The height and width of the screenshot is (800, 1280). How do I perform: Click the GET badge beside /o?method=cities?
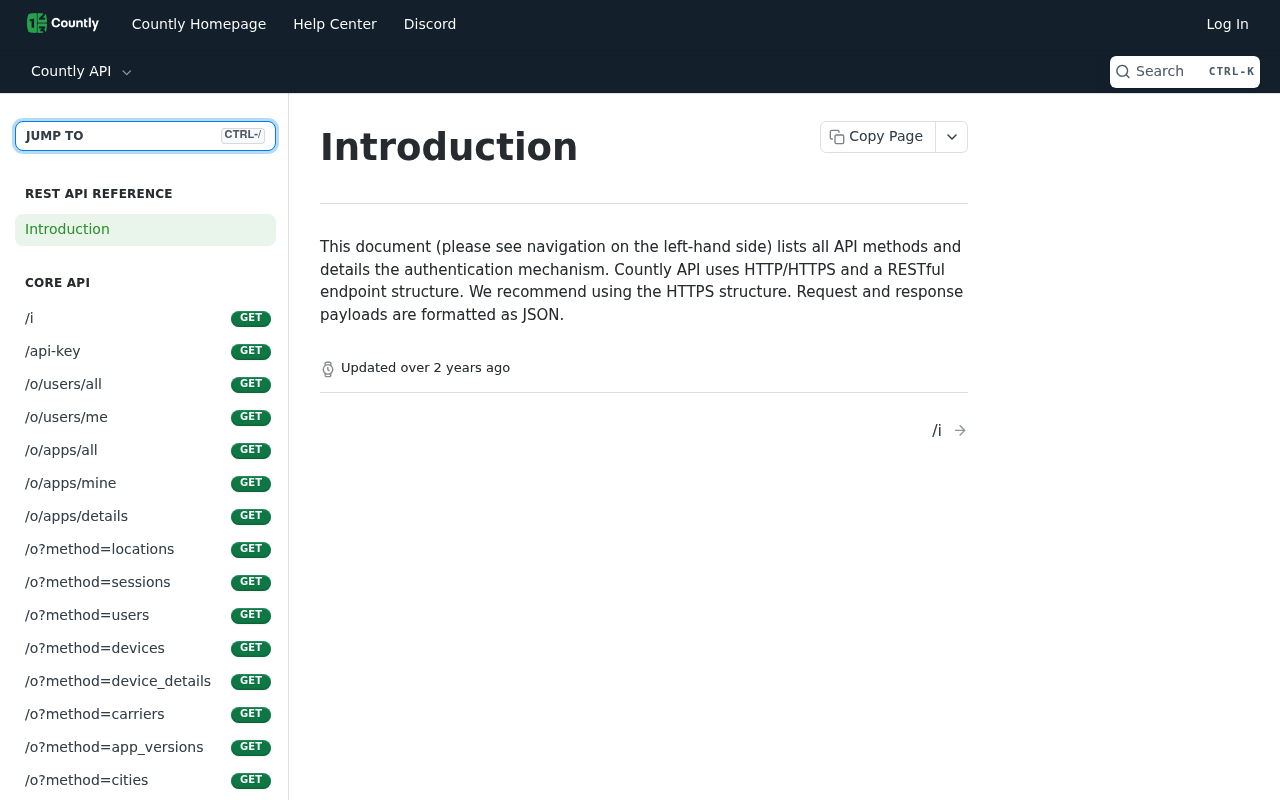click(251, 780)
